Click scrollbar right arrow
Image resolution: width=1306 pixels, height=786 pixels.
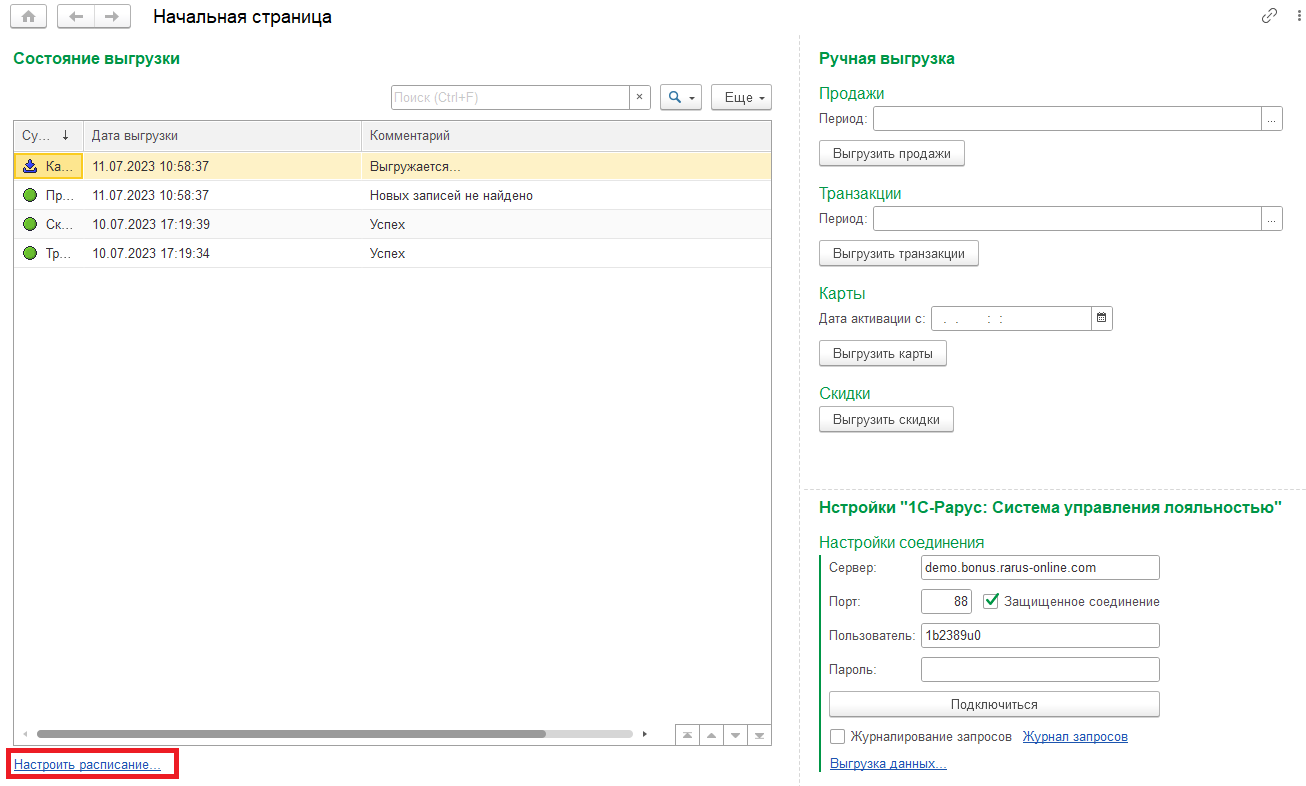click(645, 734)
